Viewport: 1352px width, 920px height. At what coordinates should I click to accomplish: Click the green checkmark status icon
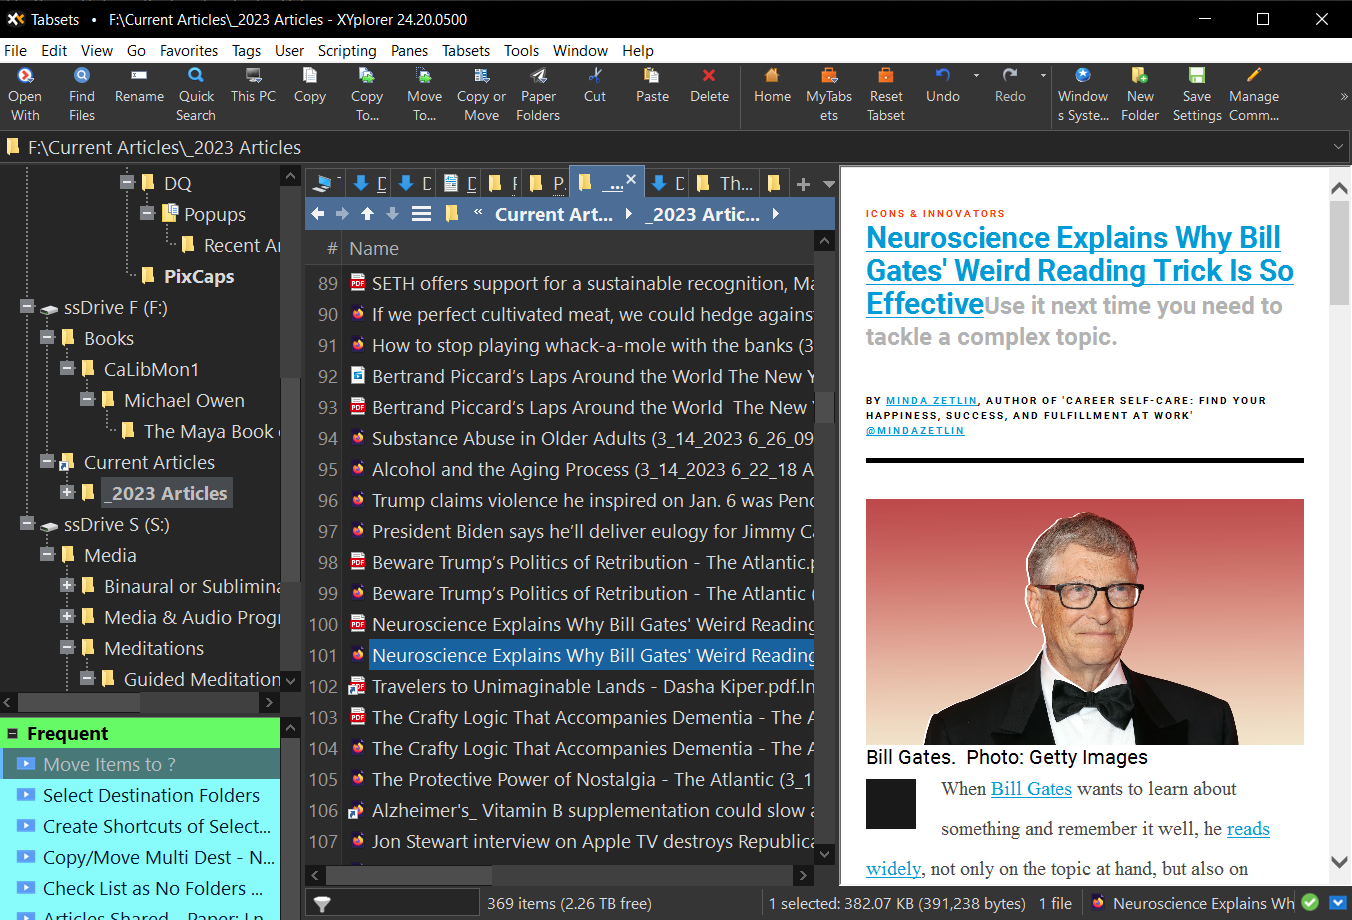(1310, 902)
